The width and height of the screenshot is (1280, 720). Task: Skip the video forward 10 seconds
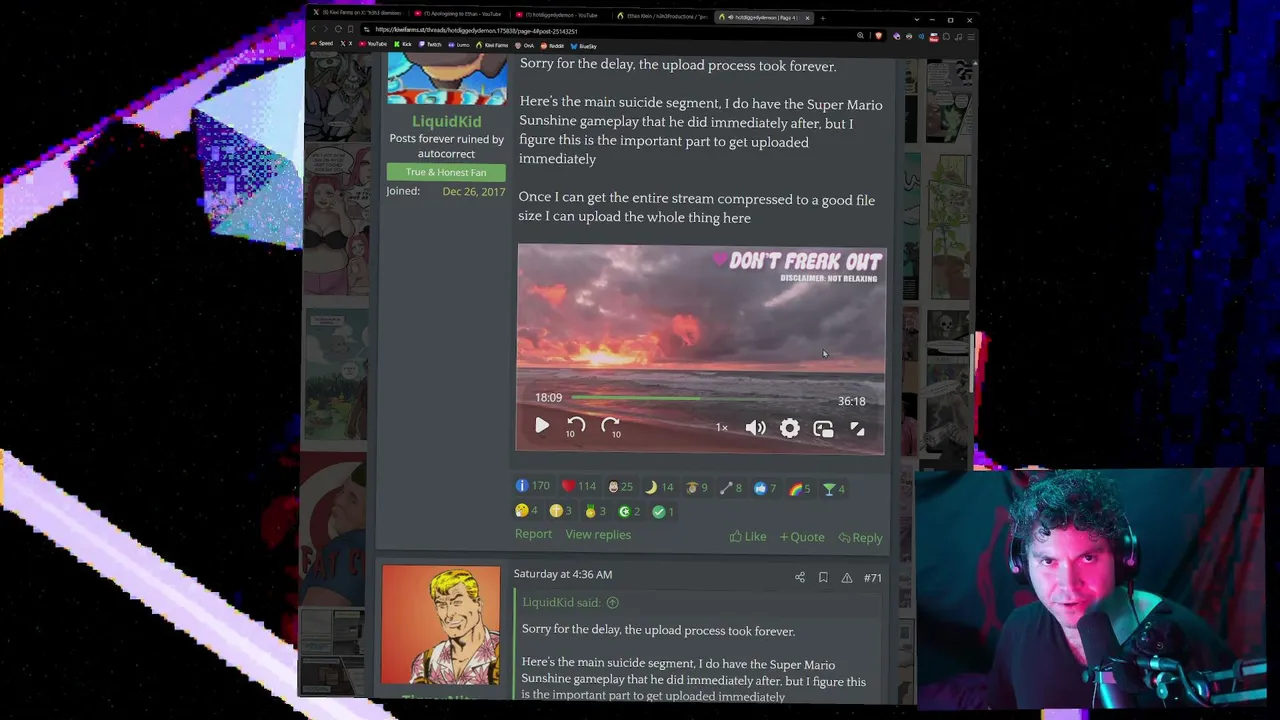tap(611, 427)
